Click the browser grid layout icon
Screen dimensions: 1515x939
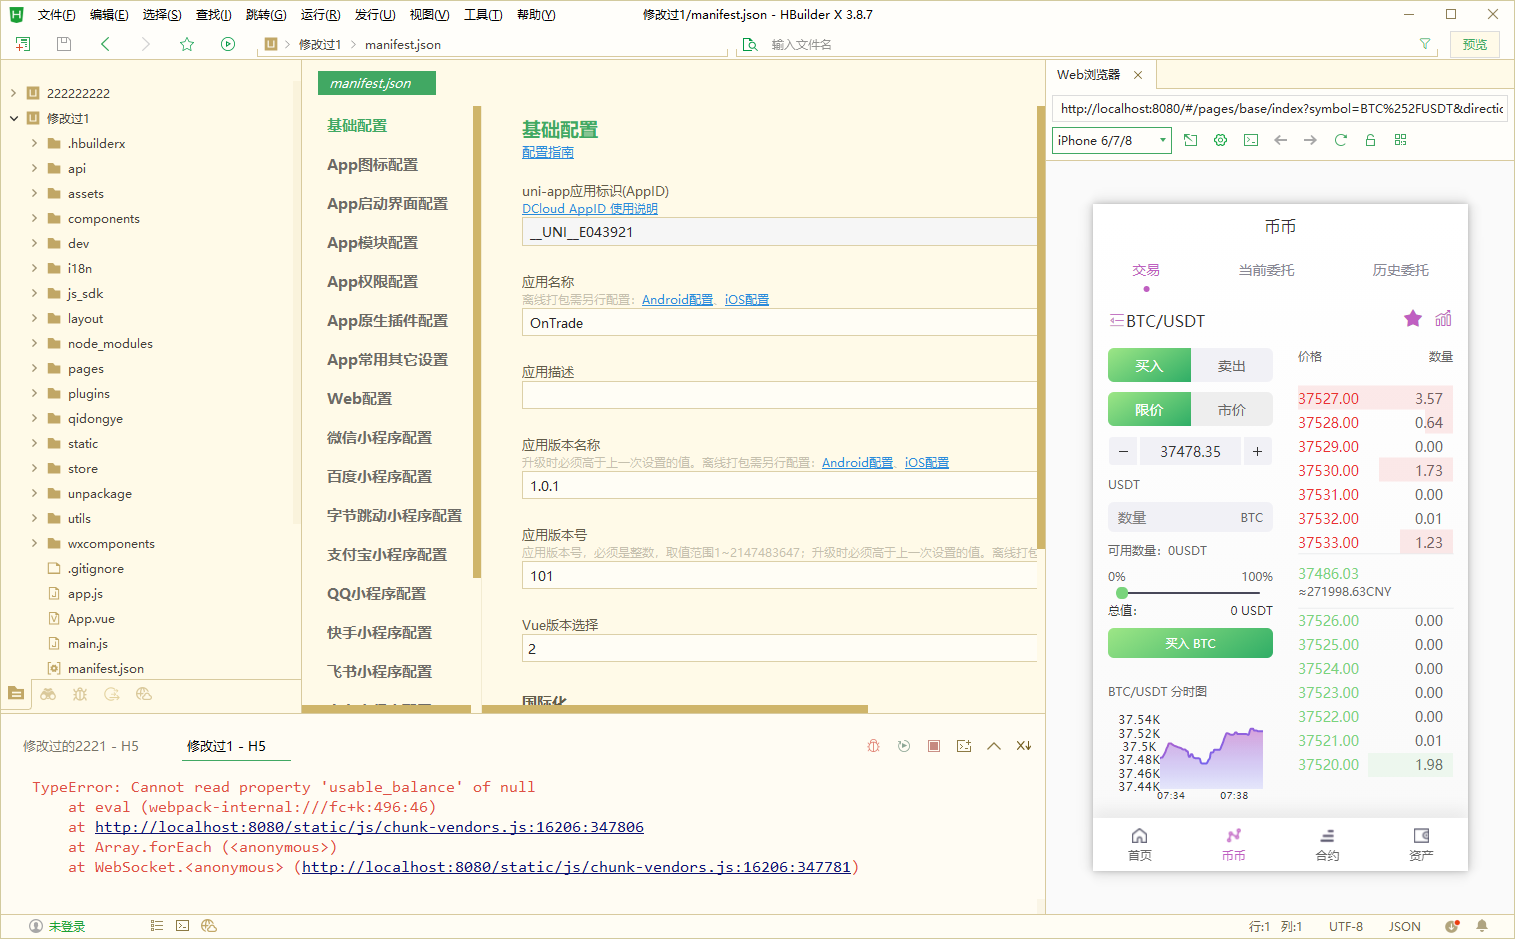[x=1400, y=140]
